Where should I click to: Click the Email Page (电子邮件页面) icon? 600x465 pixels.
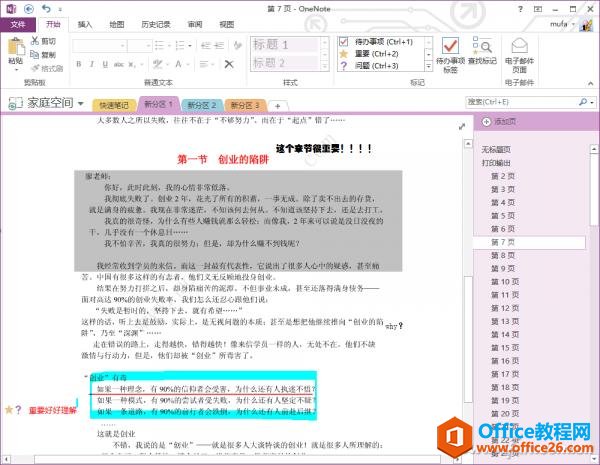tap(518, 48)
